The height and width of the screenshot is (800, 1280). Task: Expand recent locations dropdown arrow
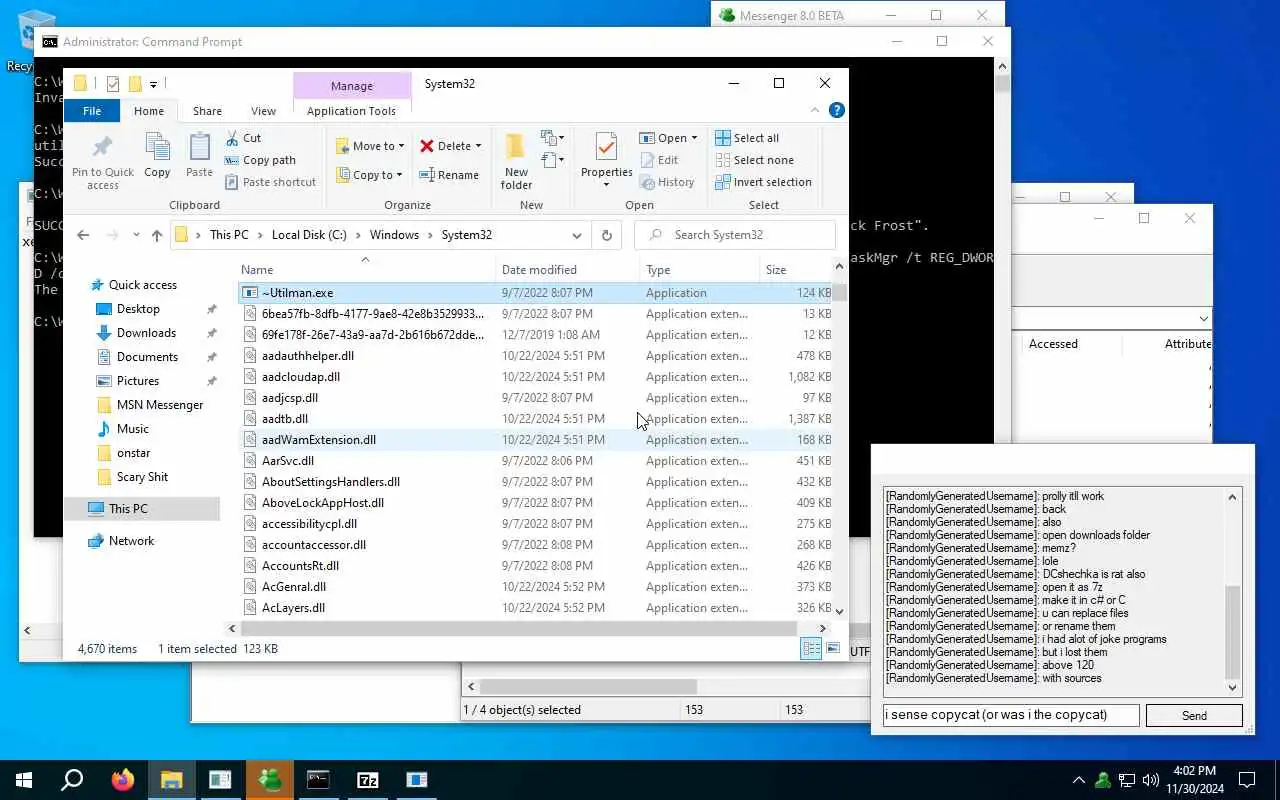click(134, 235)
